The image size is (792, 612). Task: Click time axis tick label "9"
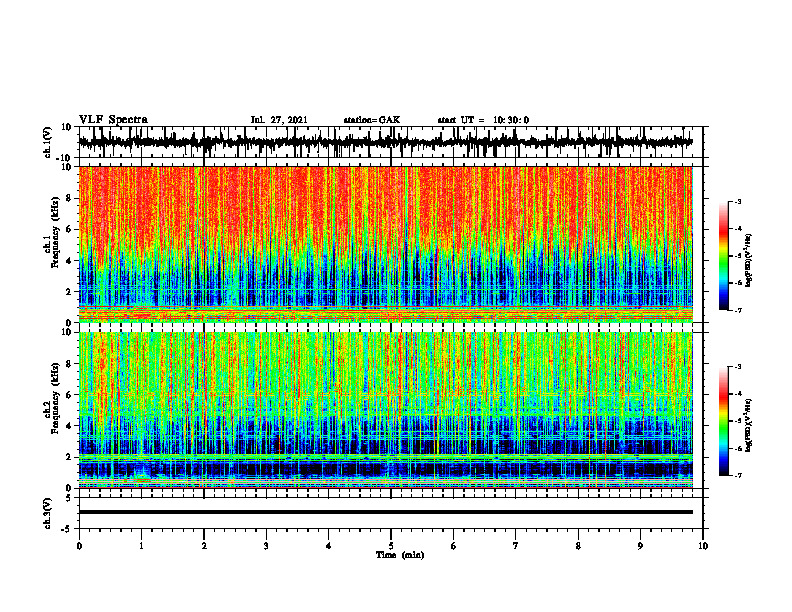coord(640,546)
